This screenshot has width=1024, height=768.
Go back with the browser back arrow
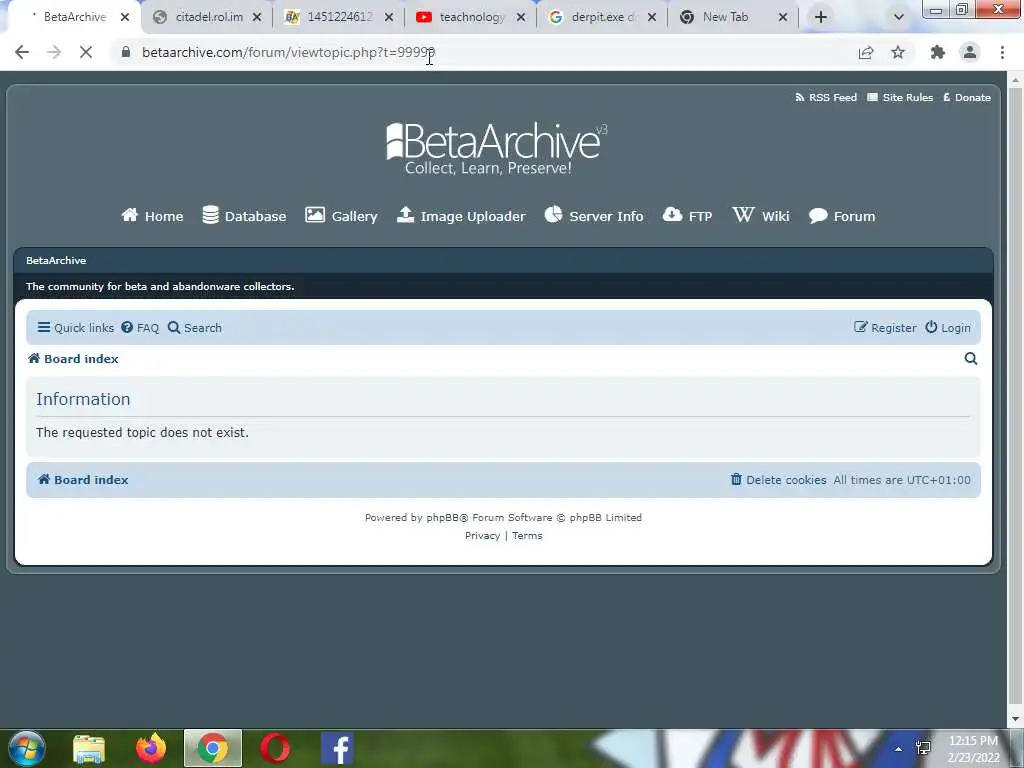coord(22,52)
